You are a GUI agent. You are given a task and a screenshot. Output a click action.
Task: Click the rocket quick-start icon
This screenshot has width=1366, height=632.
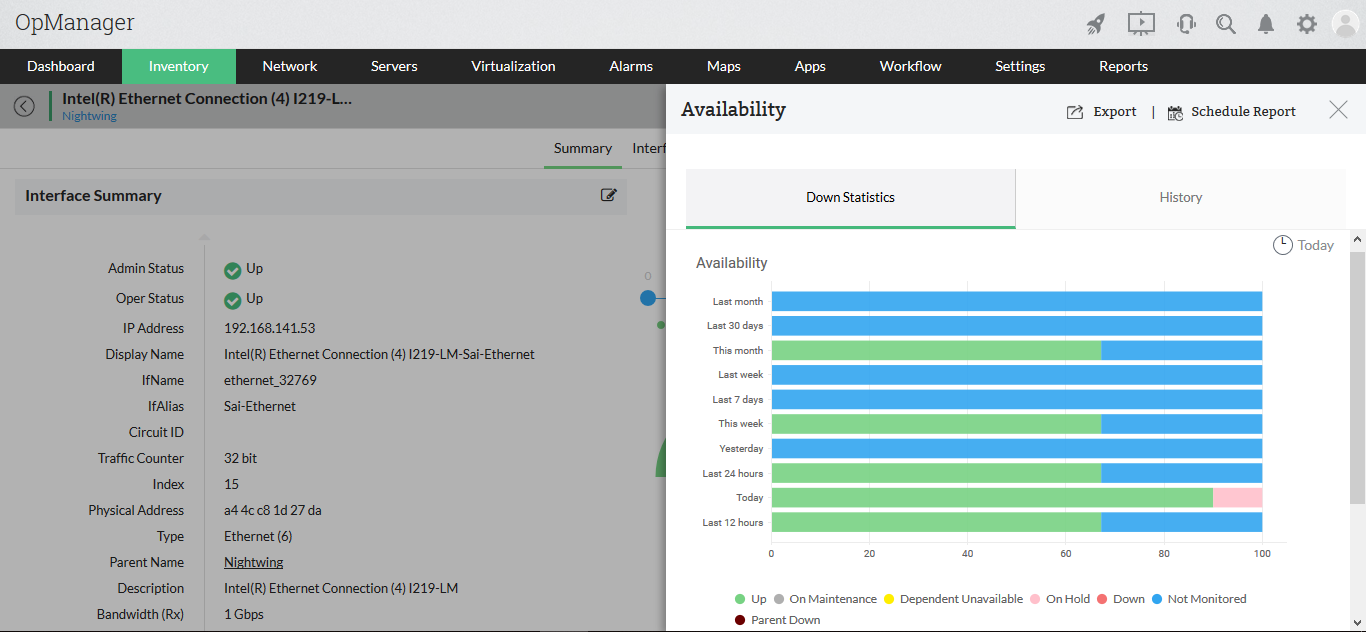(x=1096, y=24)
